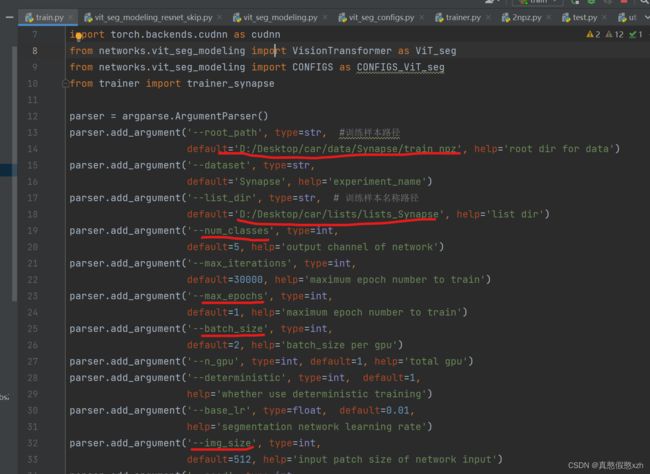Collapse the imports fold marker at line 10

(x=65, y=84)
